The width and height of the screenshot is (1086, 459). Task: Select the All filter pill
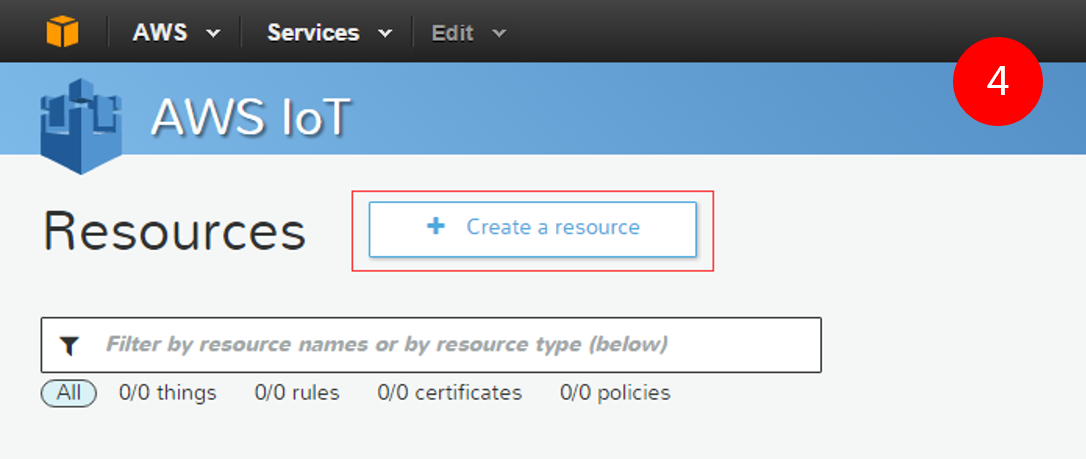[69, 393]
